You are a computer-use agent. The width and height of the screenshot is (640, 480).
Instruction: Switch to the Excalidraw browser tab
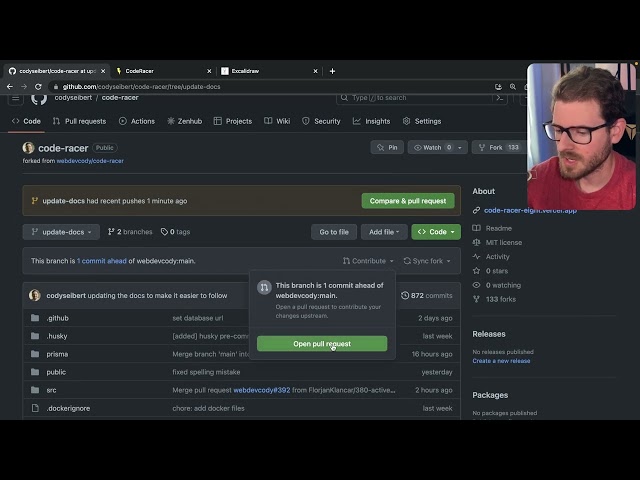point(267,71)
